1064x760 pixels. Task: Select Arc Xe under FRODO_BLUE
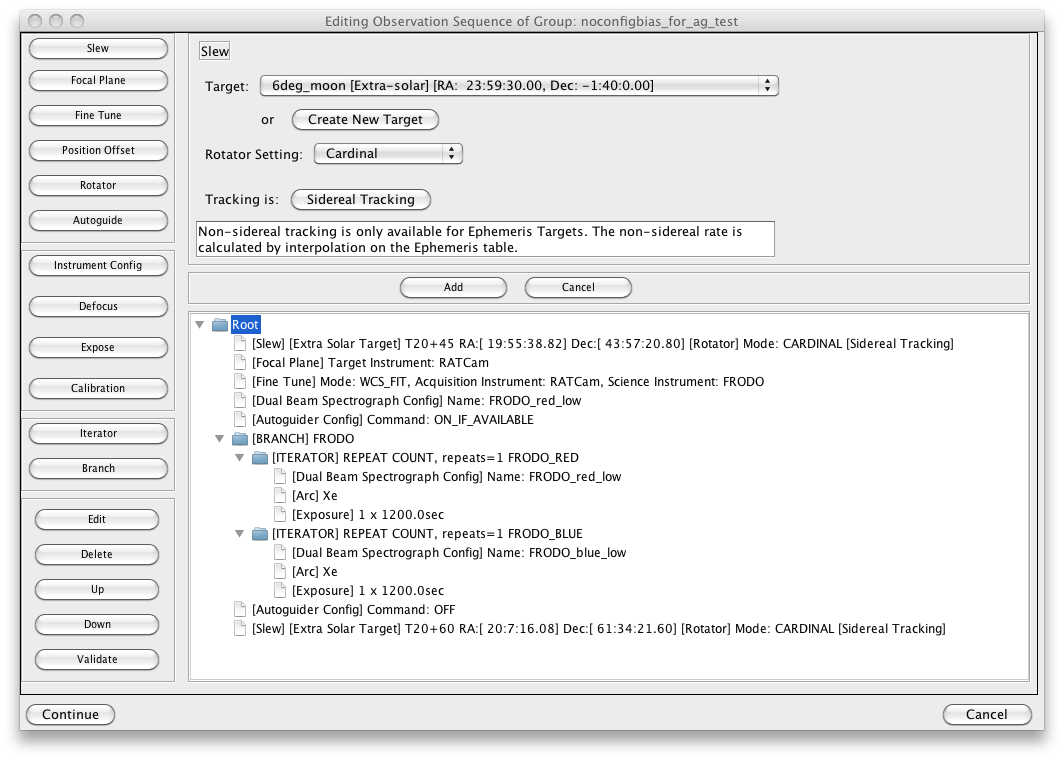[x=315, y=571]
